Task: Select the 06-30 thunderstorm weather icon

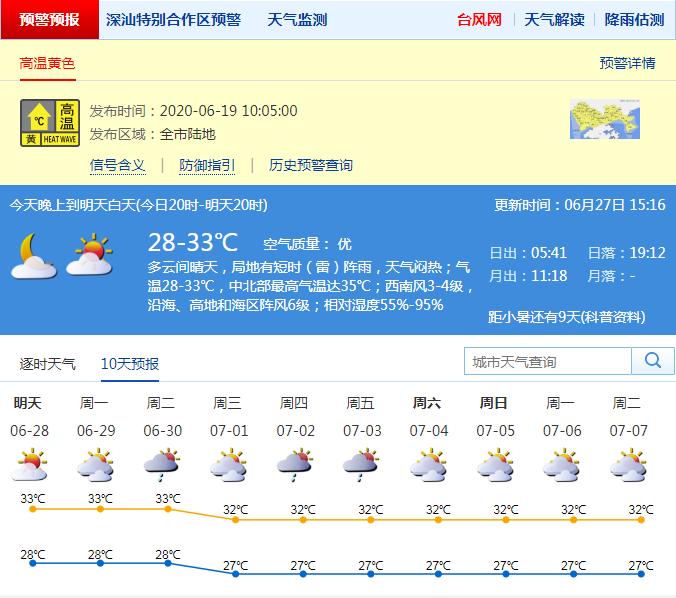Action: pyautogui.click(x=161, y=465)
